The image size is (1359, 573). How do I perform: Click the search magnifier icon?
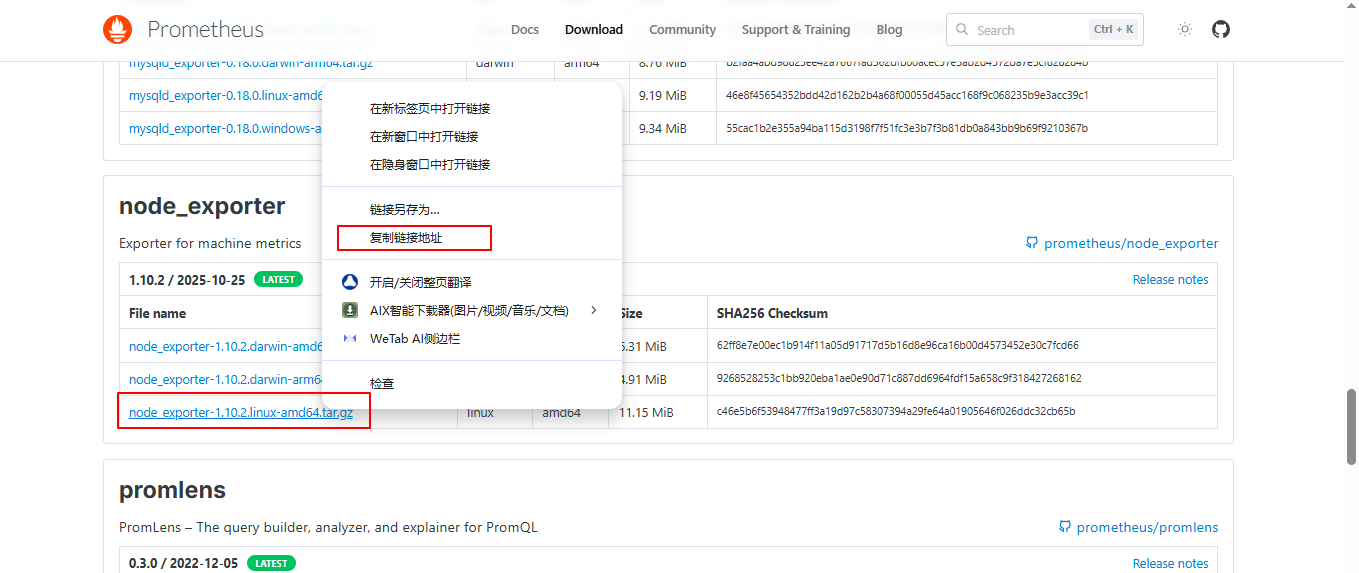(x=962, y=30)
